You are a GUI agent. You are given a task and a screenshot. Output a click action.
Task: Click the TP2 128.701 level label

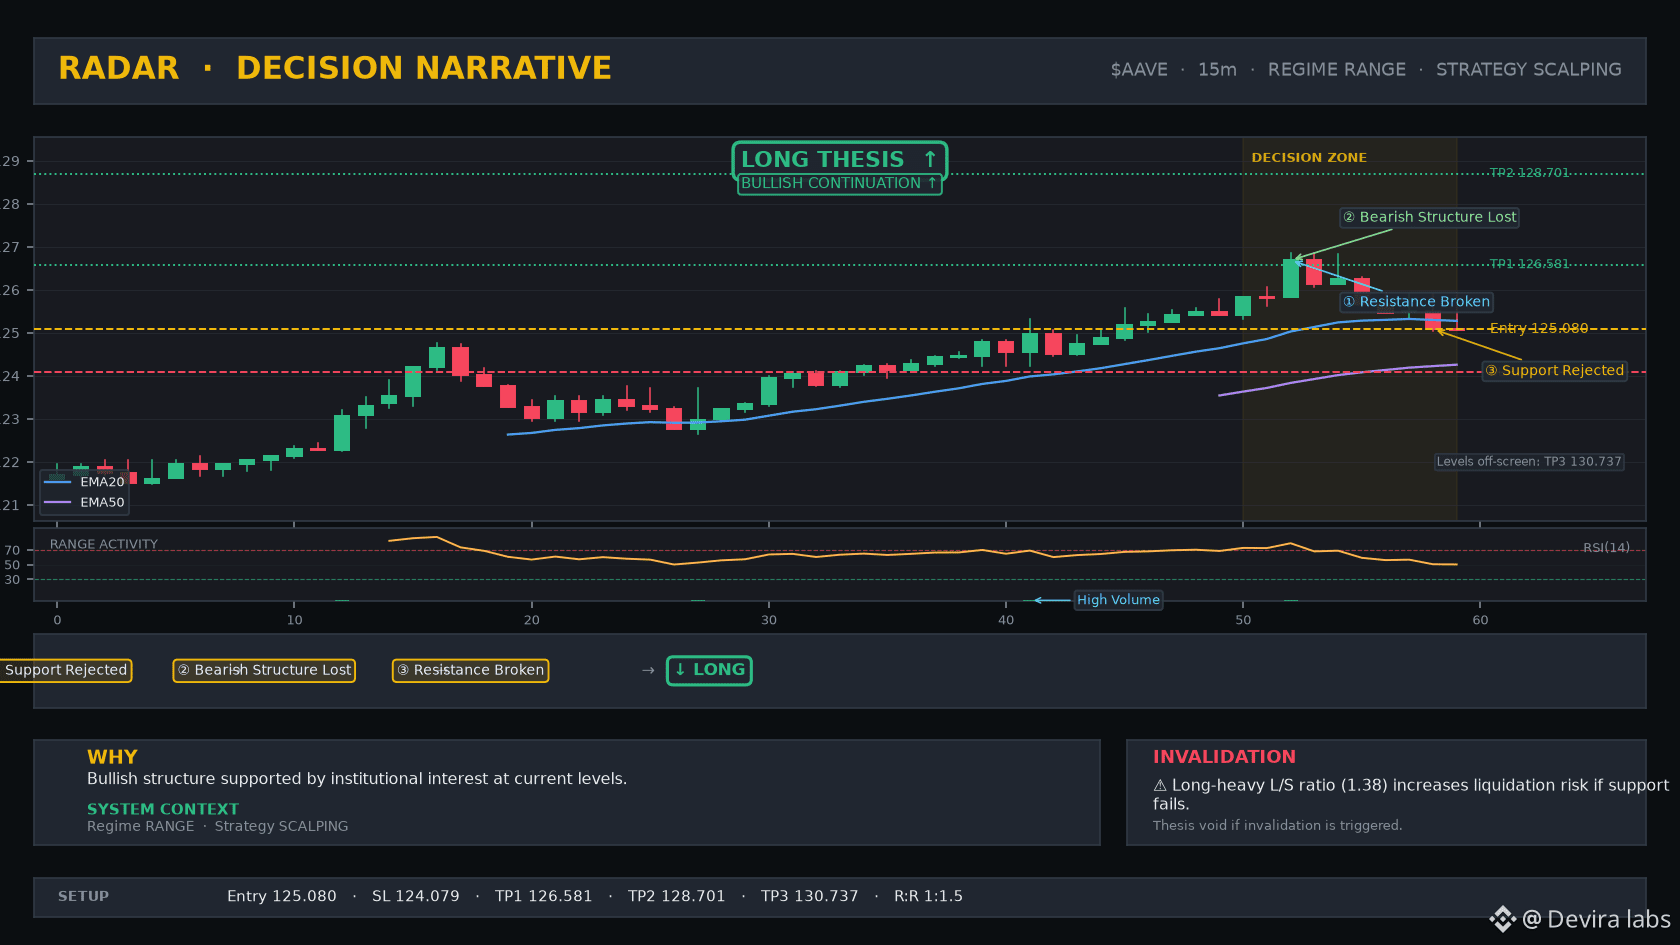(1529, 173)
